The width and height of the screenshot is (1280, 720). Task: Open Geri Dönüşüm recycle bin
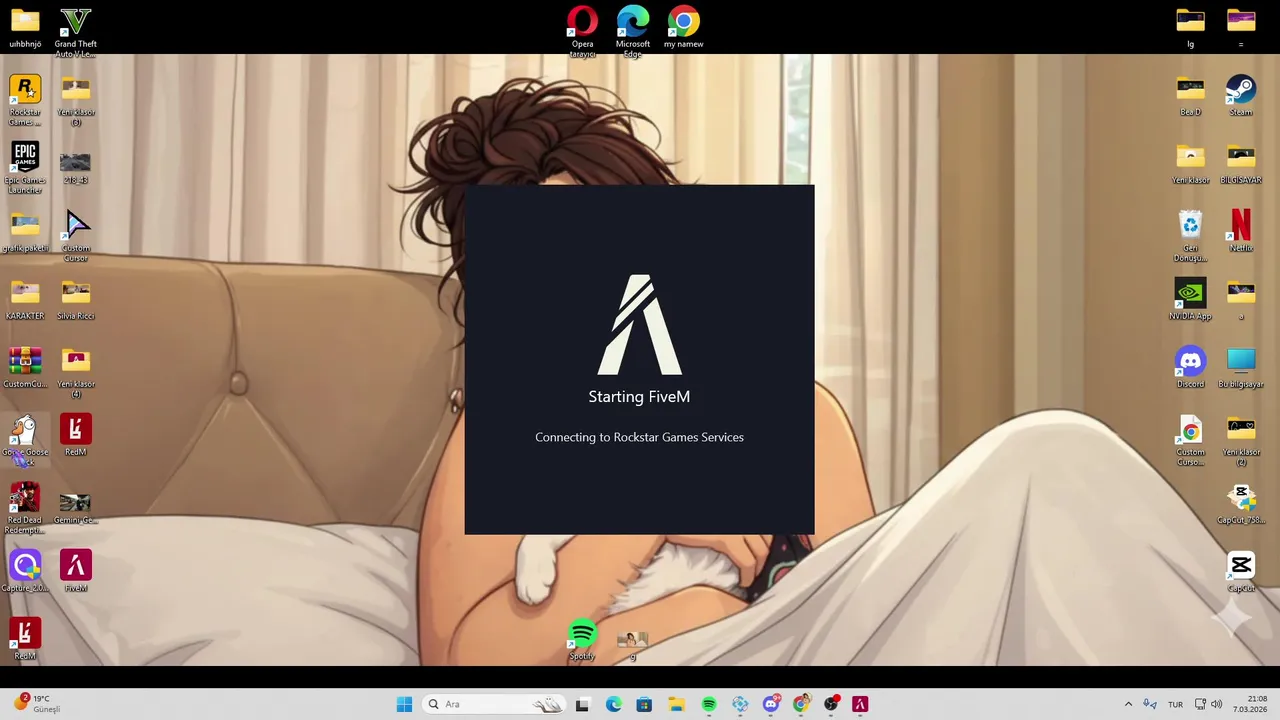[x=1190, y=236]
